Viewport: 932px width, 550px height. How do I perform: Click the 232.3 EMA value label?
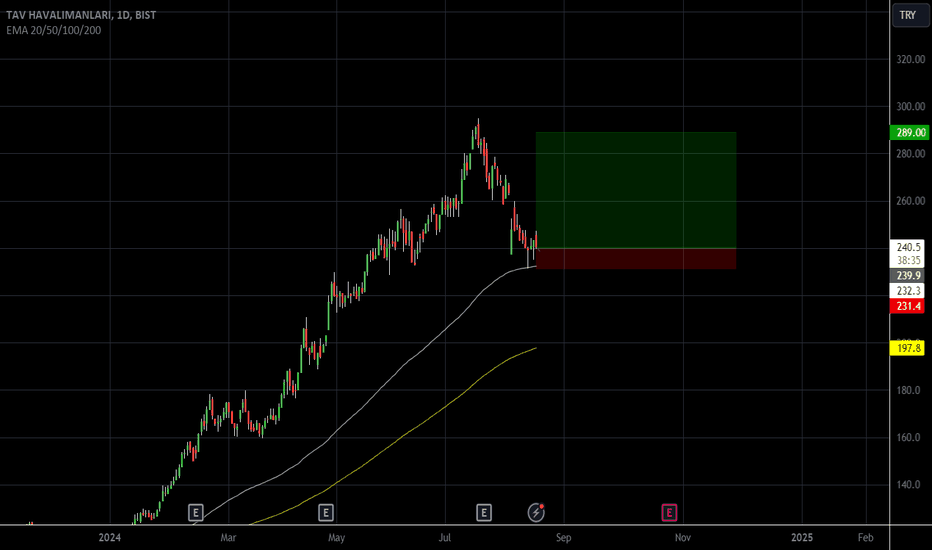tap(908, 291)
